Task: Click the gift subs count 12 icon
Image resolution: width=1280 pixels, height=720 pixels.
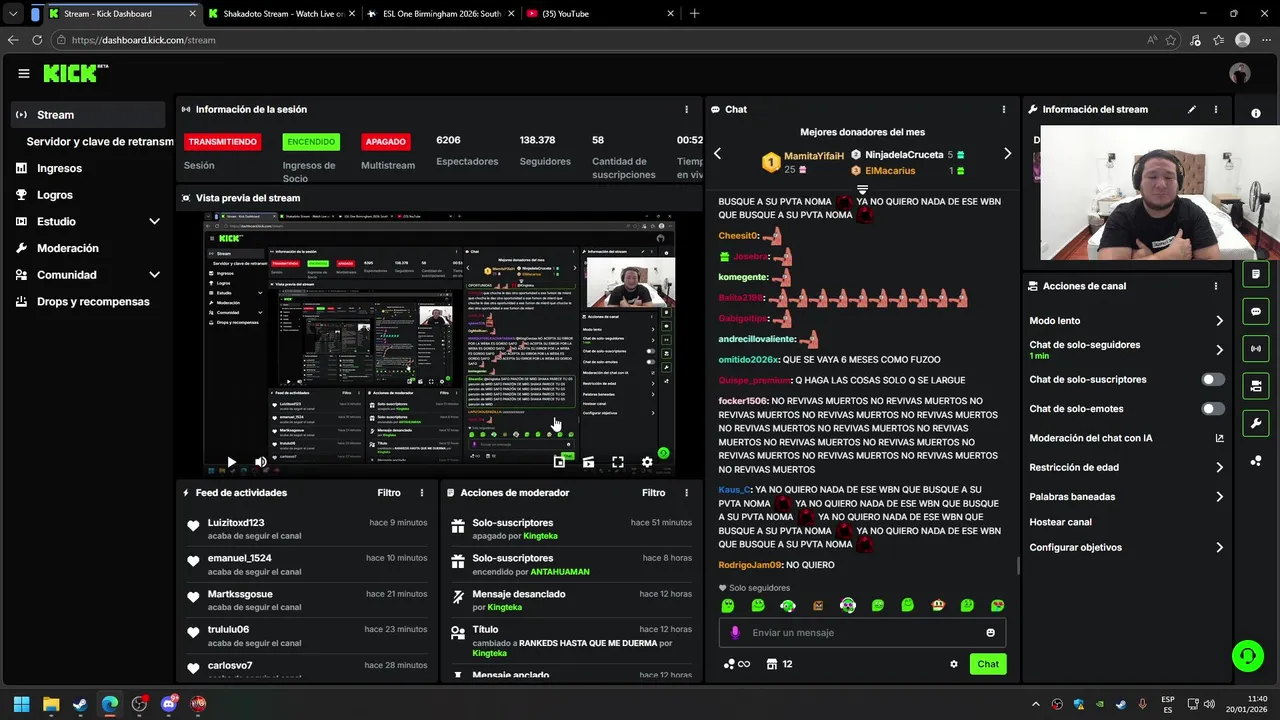Action: (779, 664)
